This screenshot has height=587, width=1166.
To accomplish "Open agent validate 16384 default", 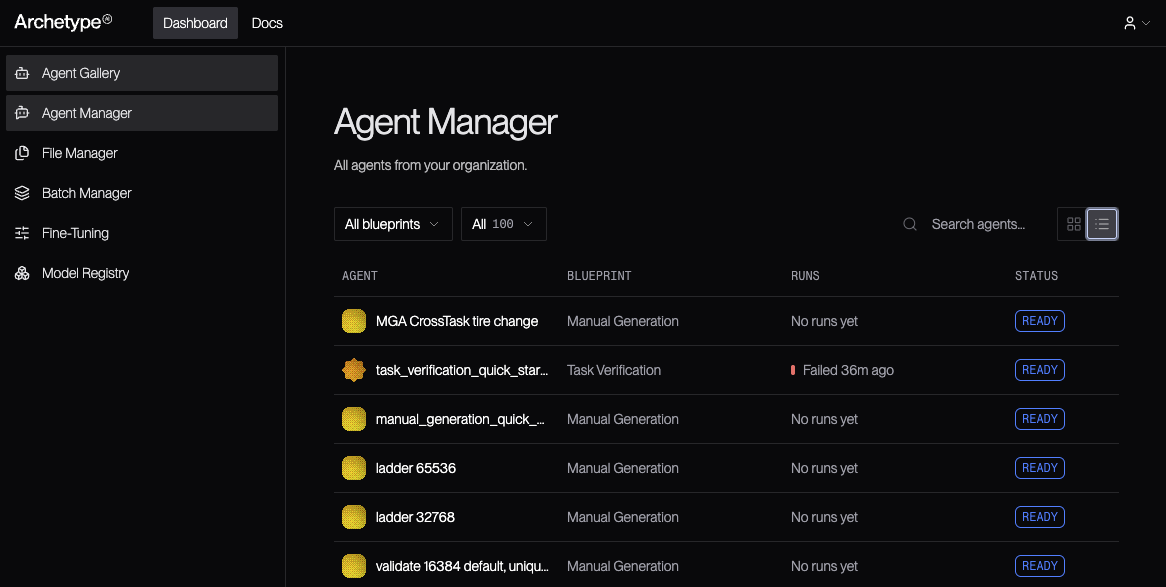I will tap(462, 566).
